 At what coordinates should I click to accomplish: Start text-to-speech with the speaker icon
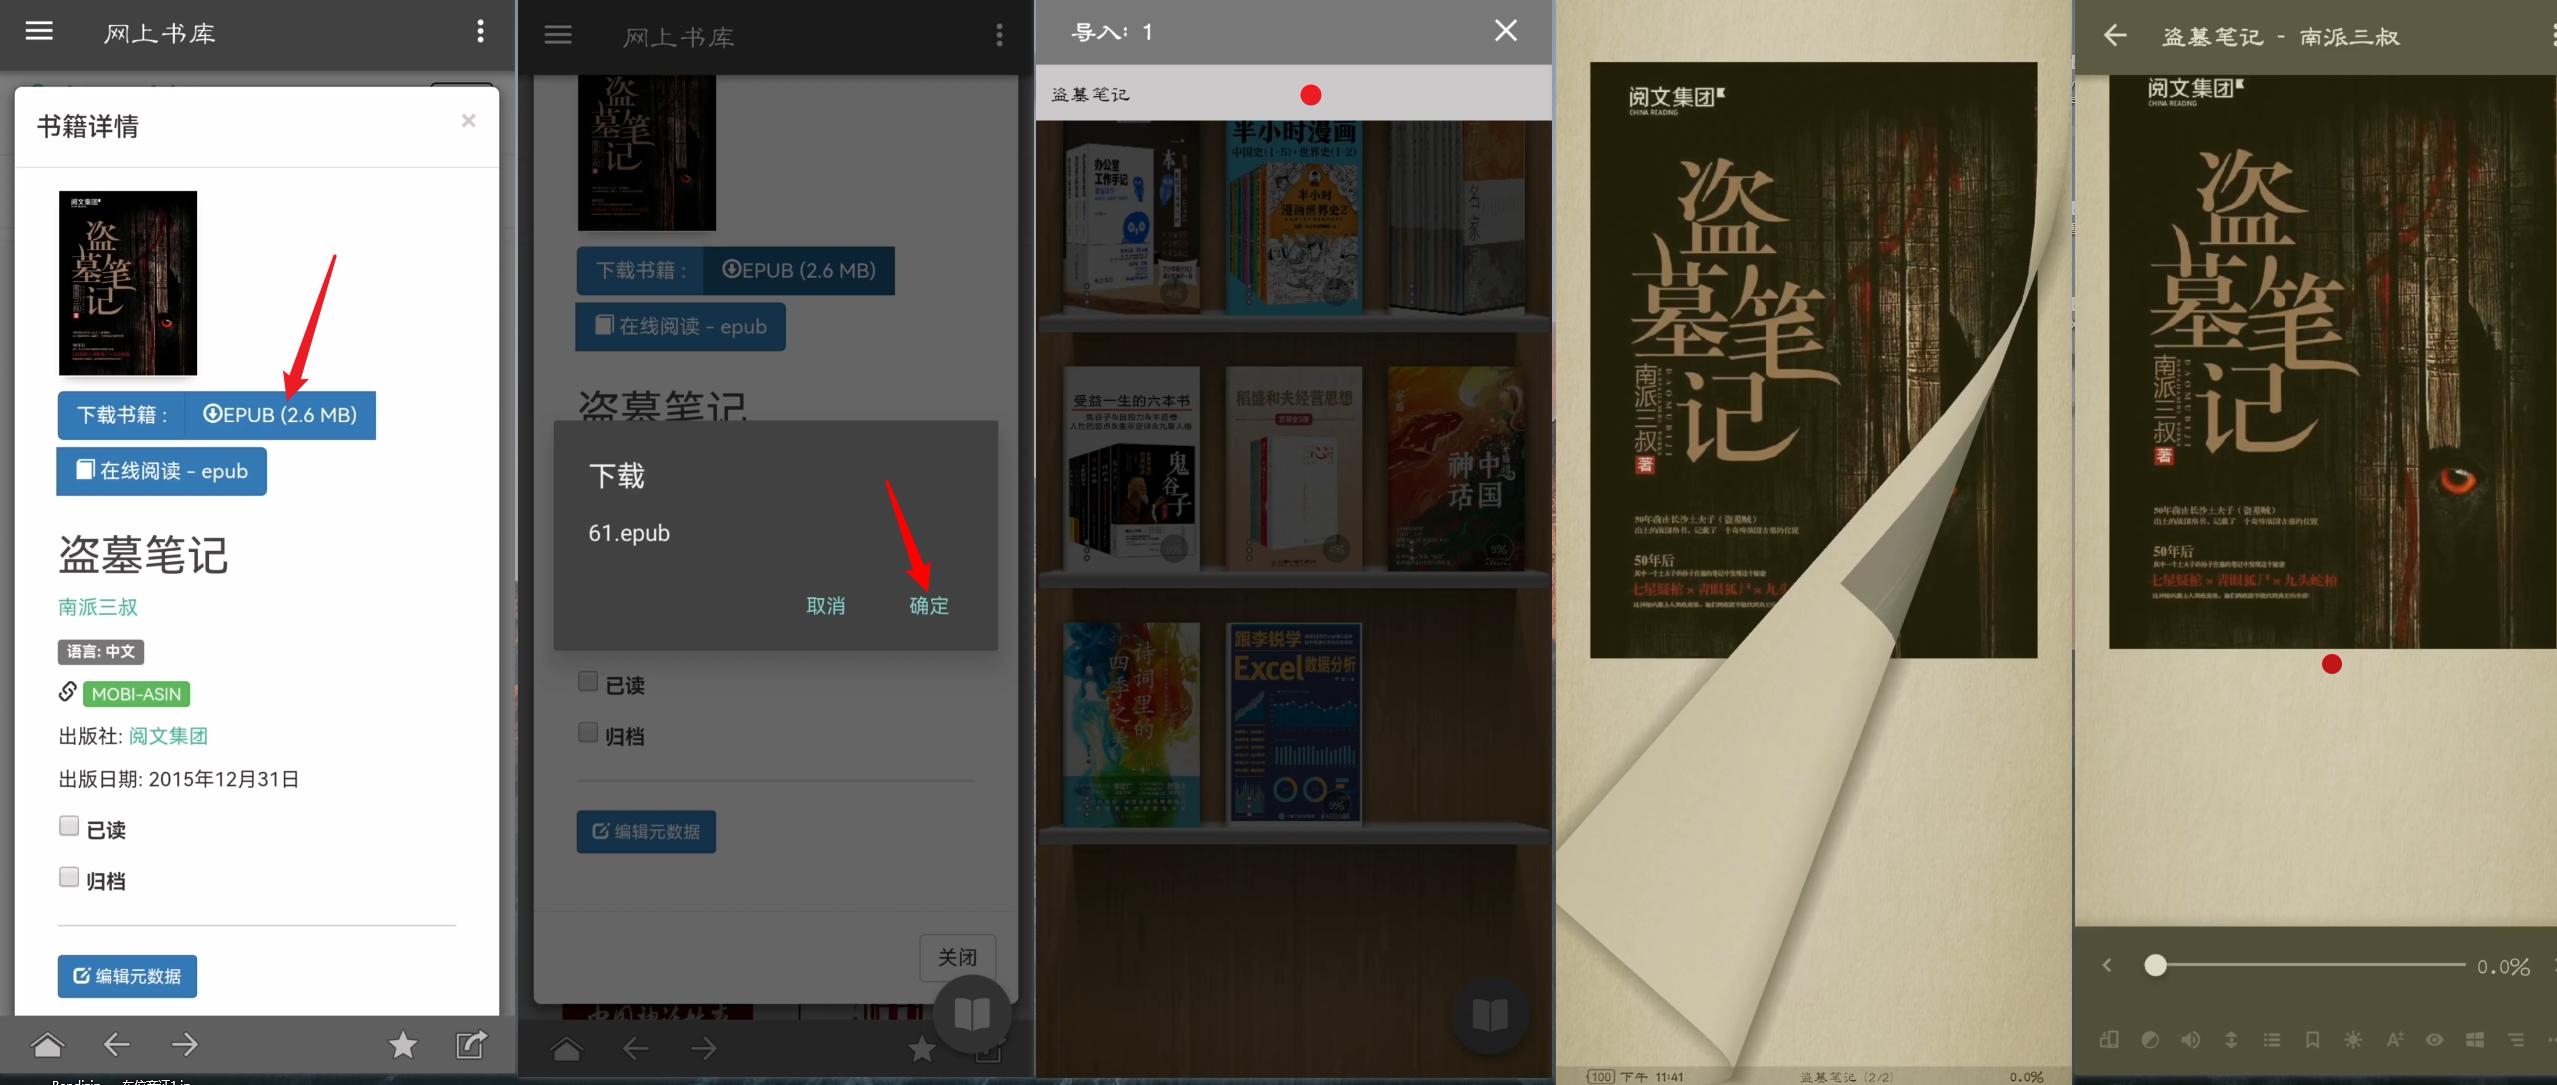(2190, 1040)
